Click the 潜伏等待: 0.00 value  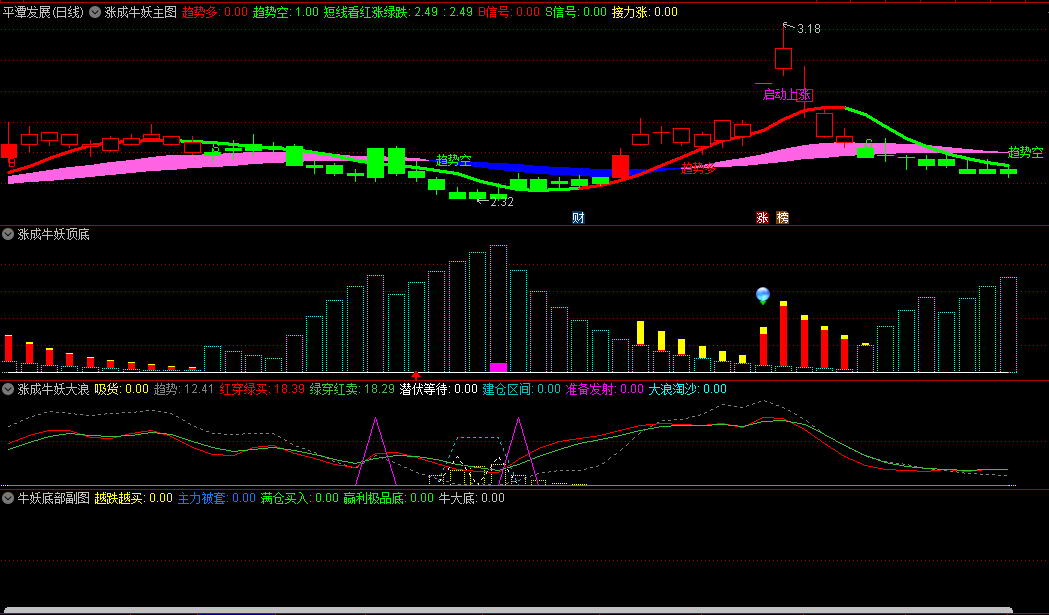[x=438, y=389]
